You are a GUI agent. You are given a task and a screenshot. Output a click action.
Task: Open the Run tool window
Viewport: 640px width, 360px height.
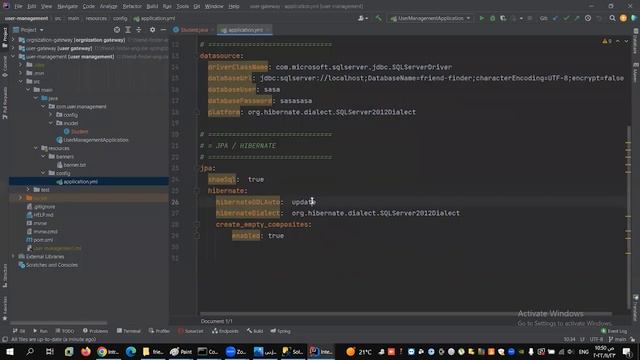point(40,331)
